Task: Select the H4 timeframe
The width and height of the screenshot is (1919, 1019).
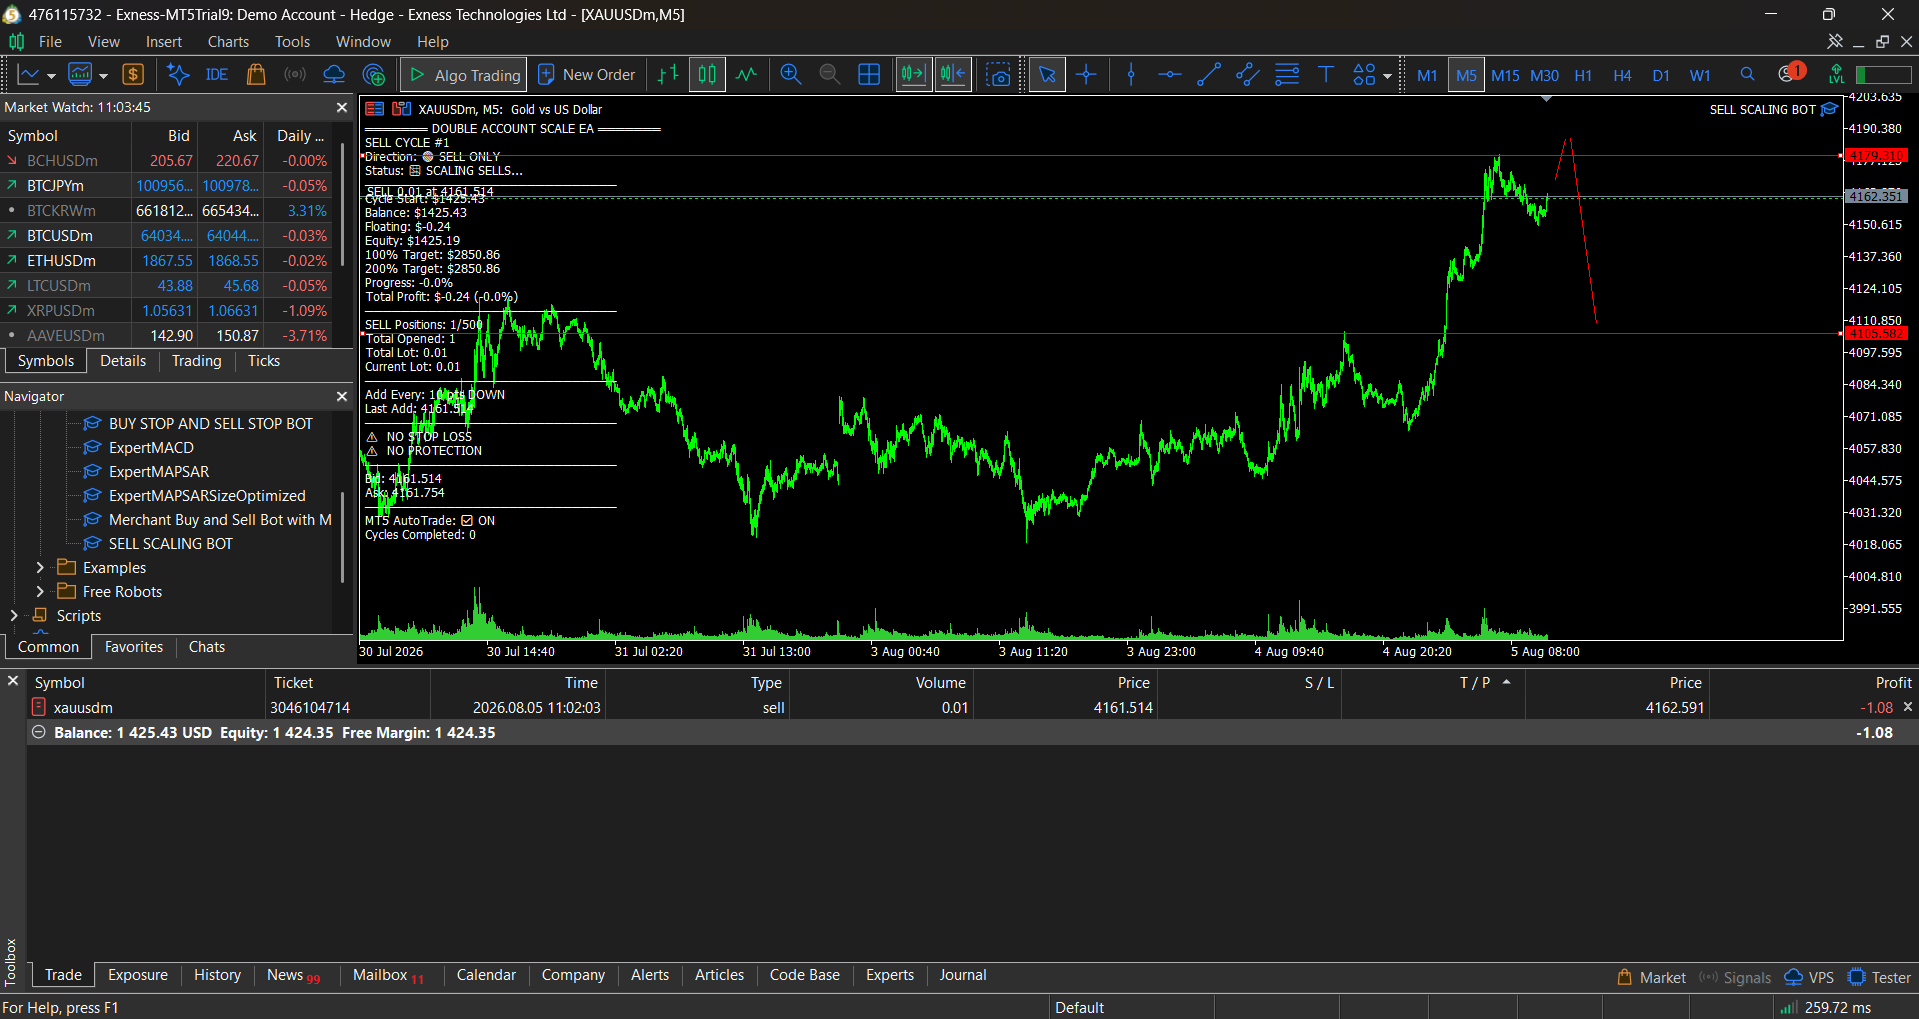Action: (x=1622, y=76)
